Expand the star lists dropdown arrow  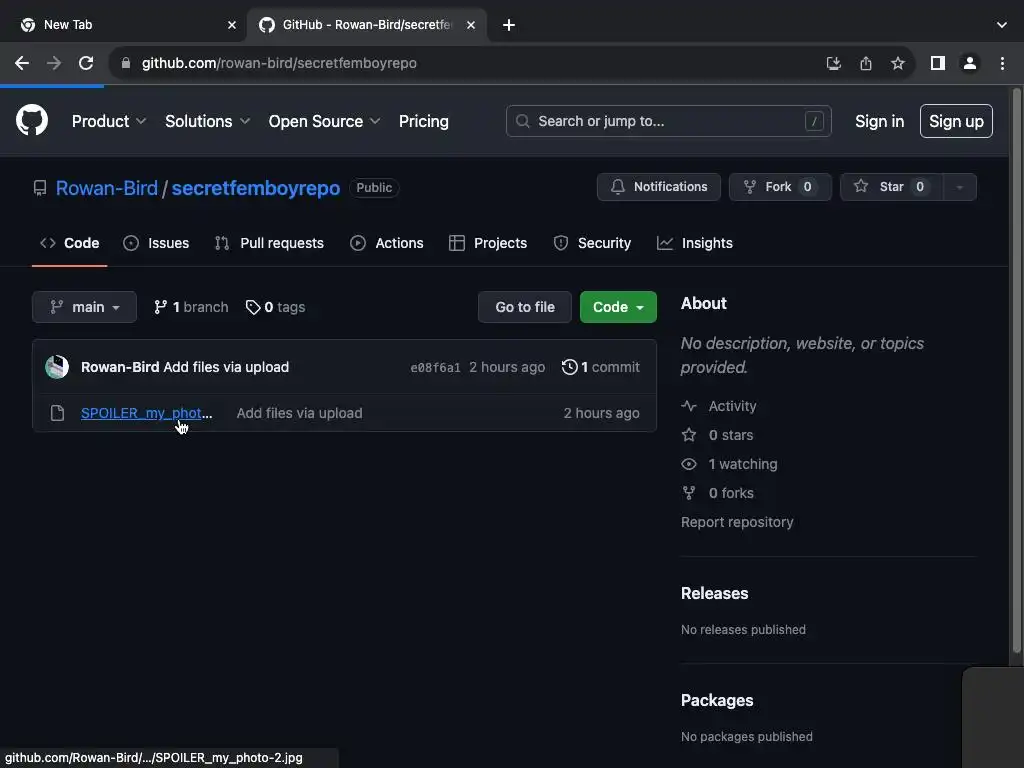click(x=959, y=187)
